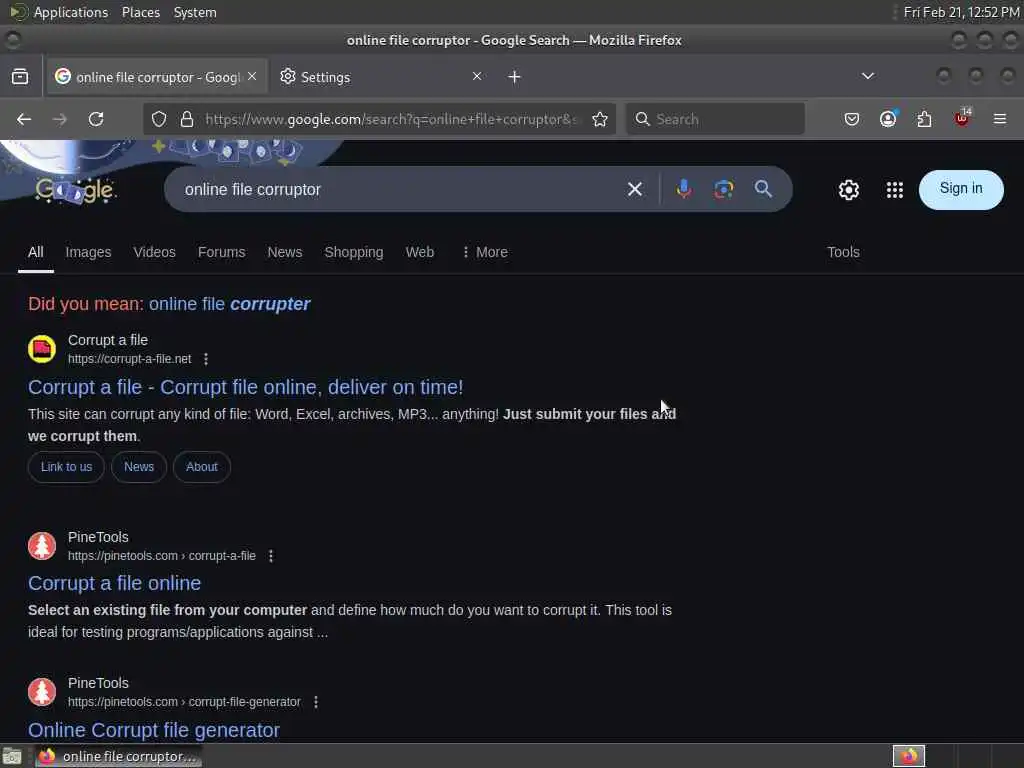Open the Applications menu

pos(59,12)
